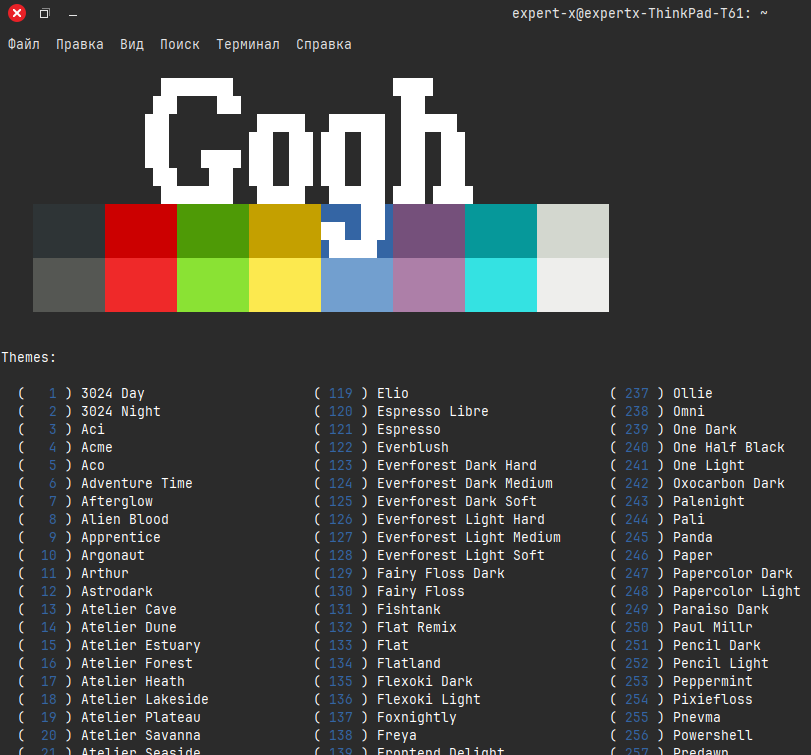This screenshot has width=811, height=755.
Task: Open the Поиск menu
Action: point(179,44)
